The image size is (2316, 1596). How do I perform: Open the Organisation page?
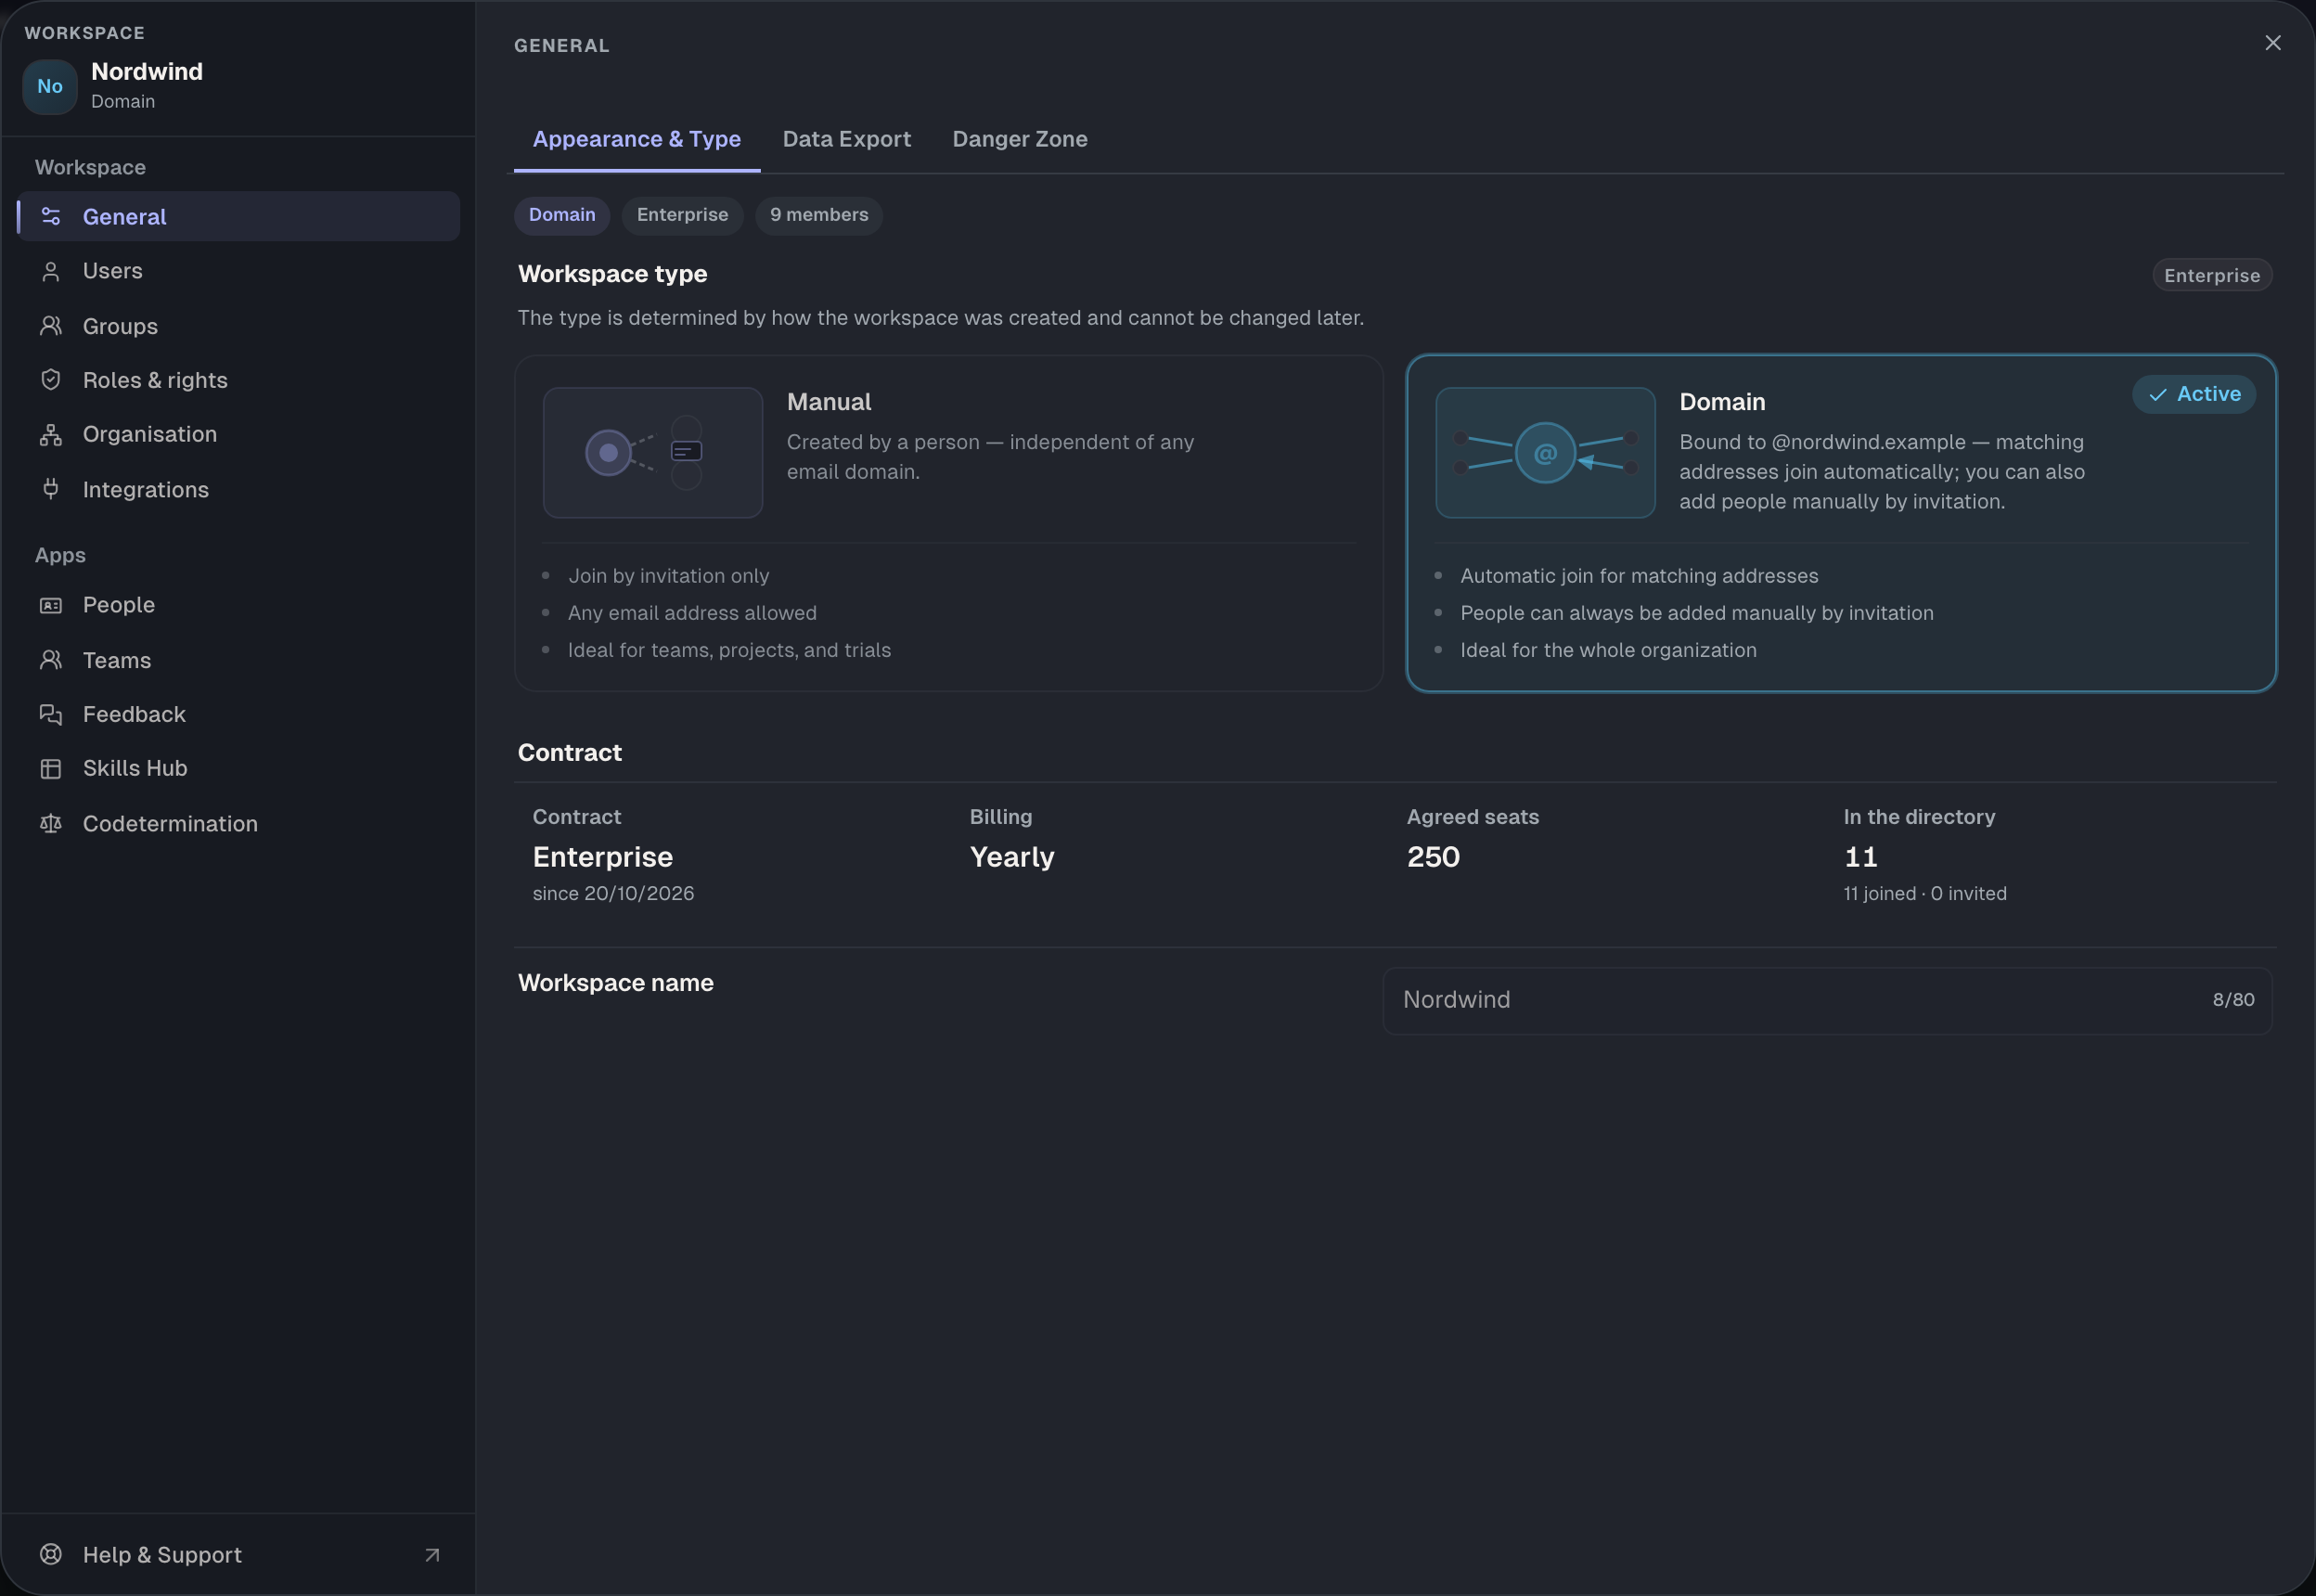(239, 434)
